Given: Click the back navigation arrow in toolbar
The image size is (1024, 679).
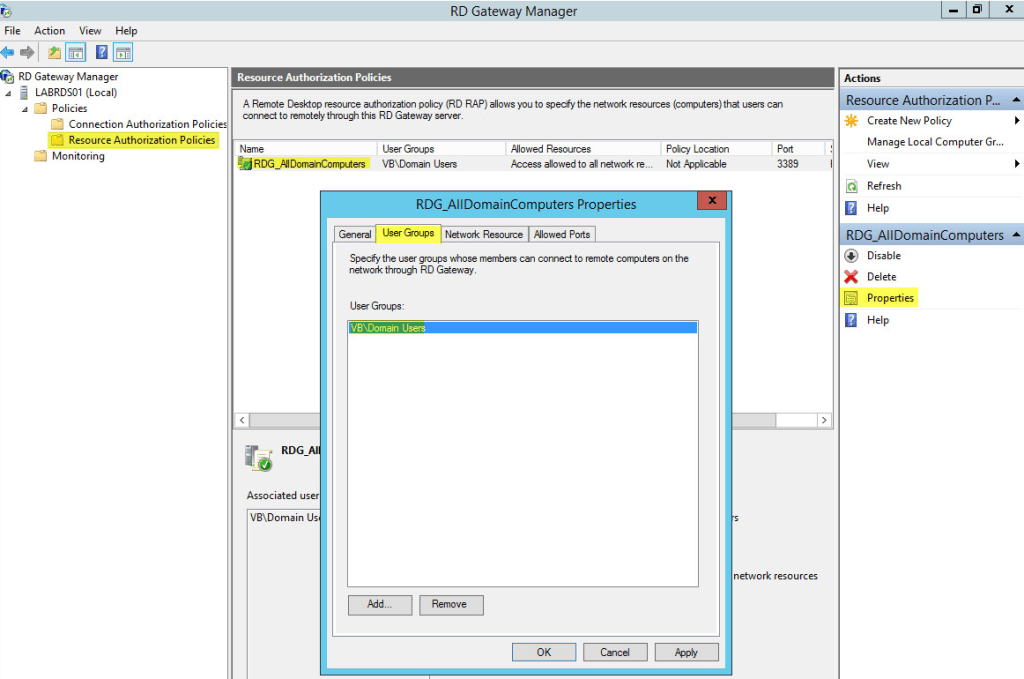Looking at the screenshot, I should [x=8, y=52].
